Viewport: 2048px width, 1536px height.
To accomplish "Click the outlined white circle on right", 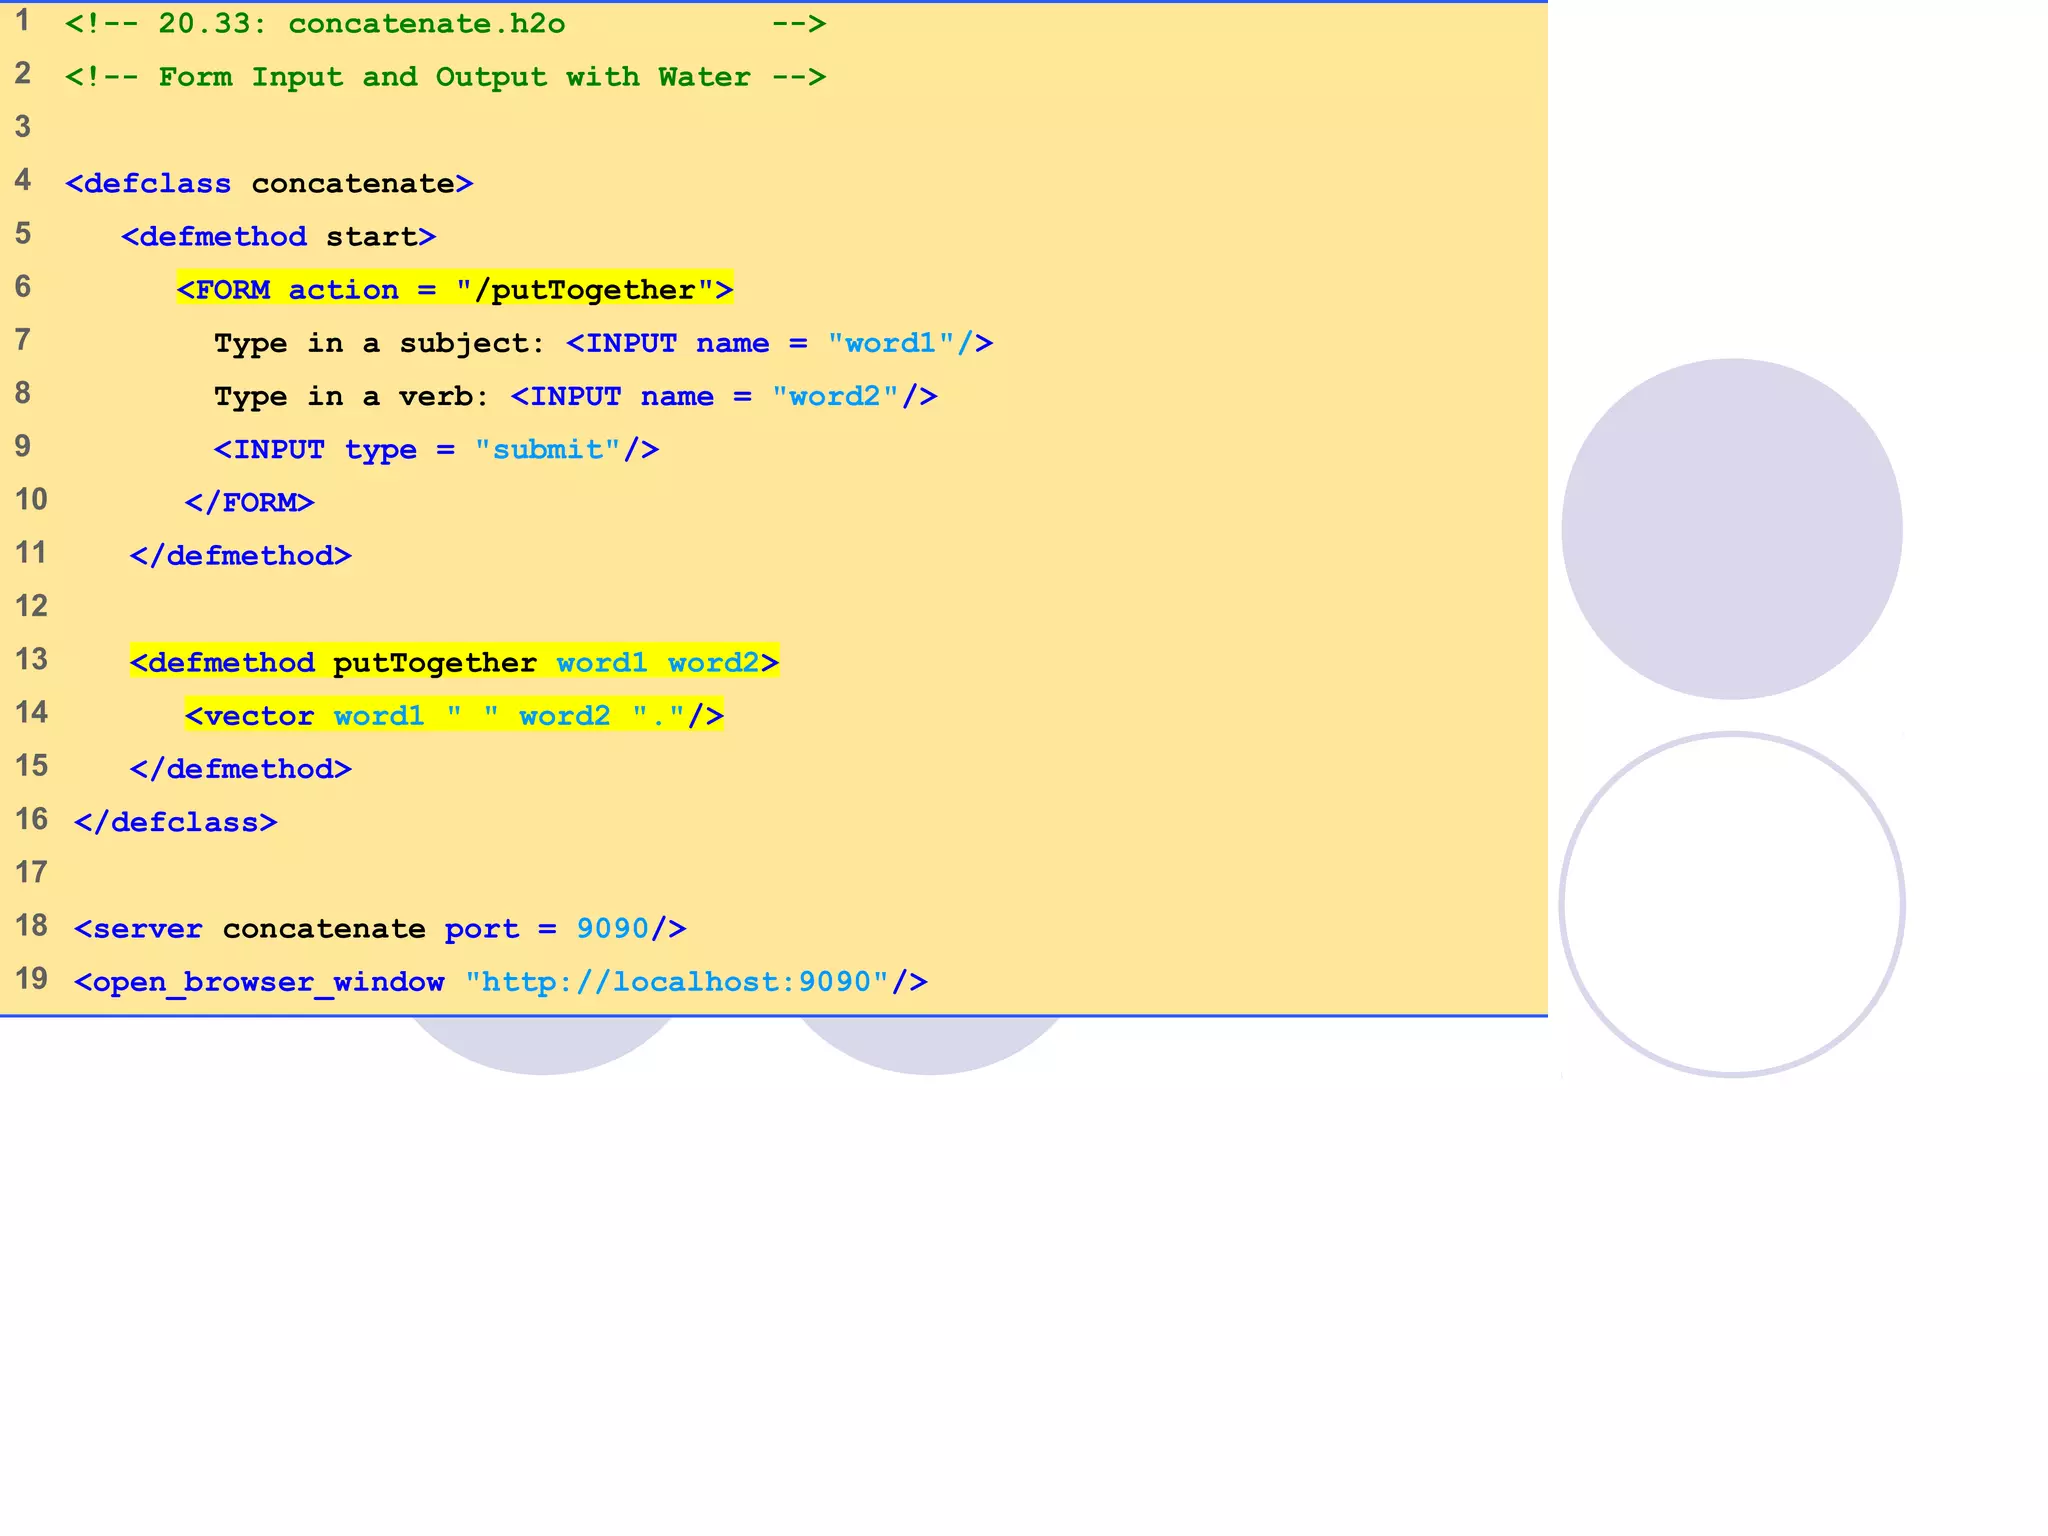I will coord(1731,905).
